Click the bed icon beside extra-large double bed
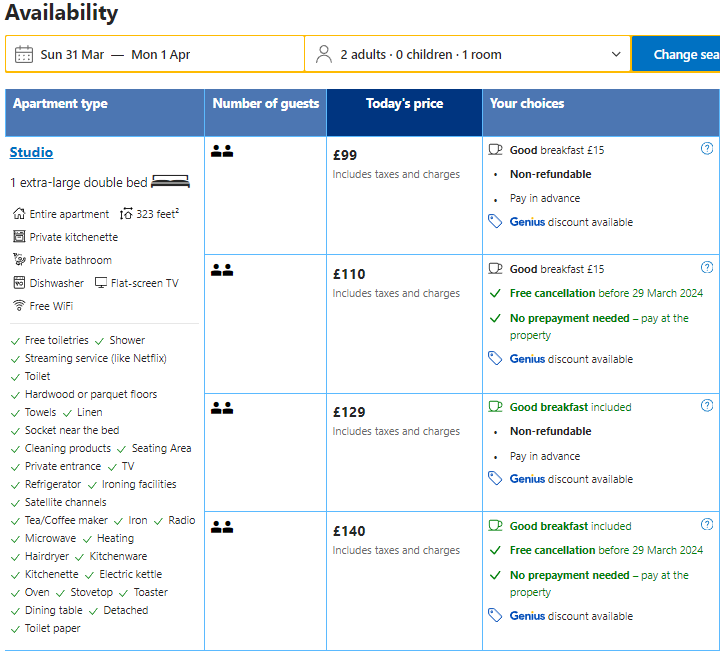This screenshot has width=720, height=651. pyautogui.click(x=170, y=182)
